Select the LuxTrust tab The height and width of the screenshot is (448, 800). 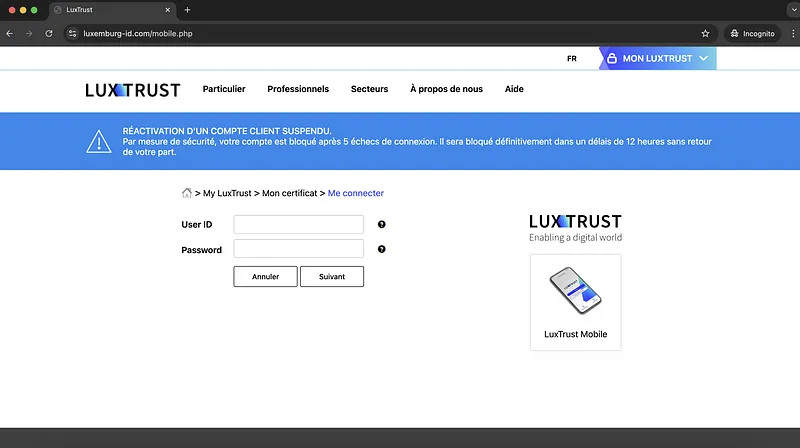click(x=112, y=10)
